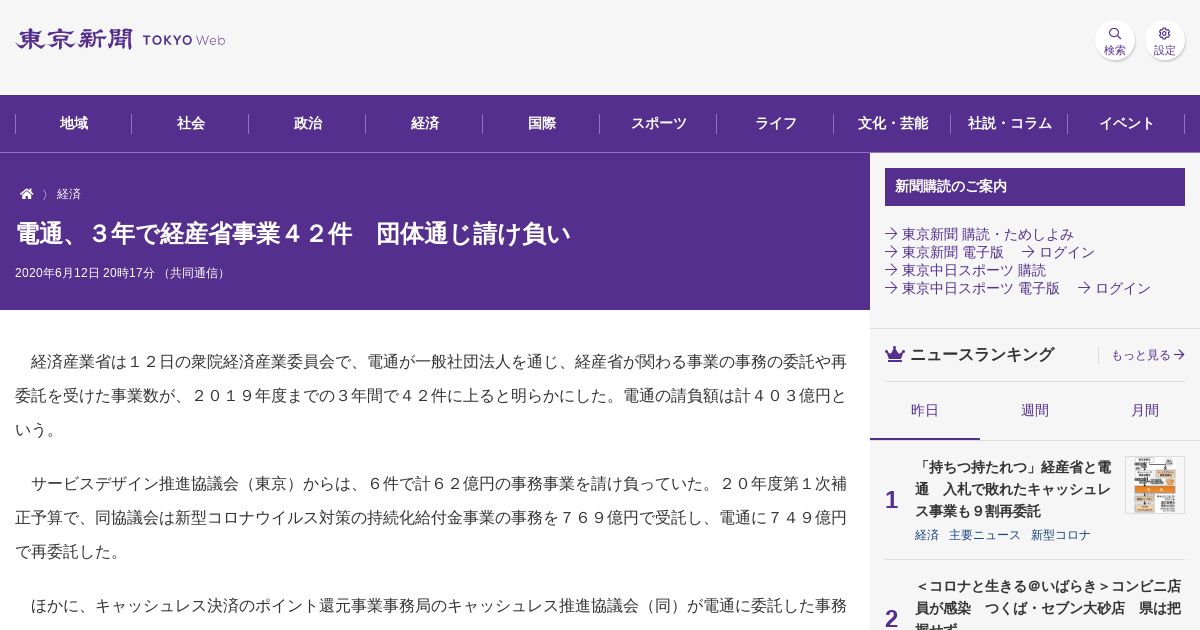Viewport: 1200px width, 630px height.
Task: Click 経済 breadcrumb link
Action: point(69,194)
